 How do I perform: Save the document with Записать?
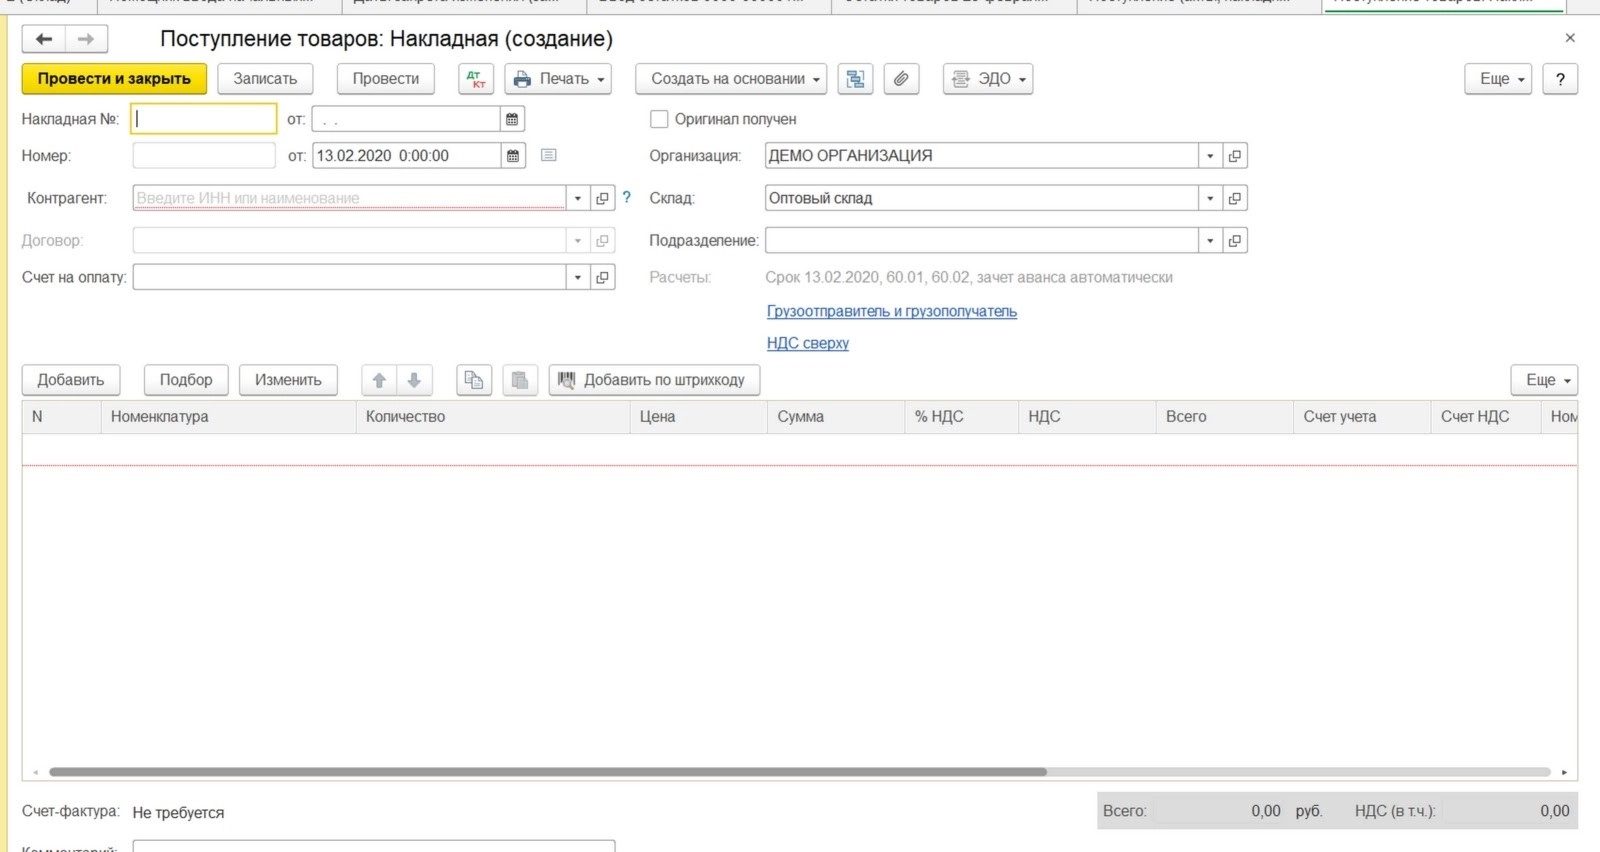click(265, 79)
